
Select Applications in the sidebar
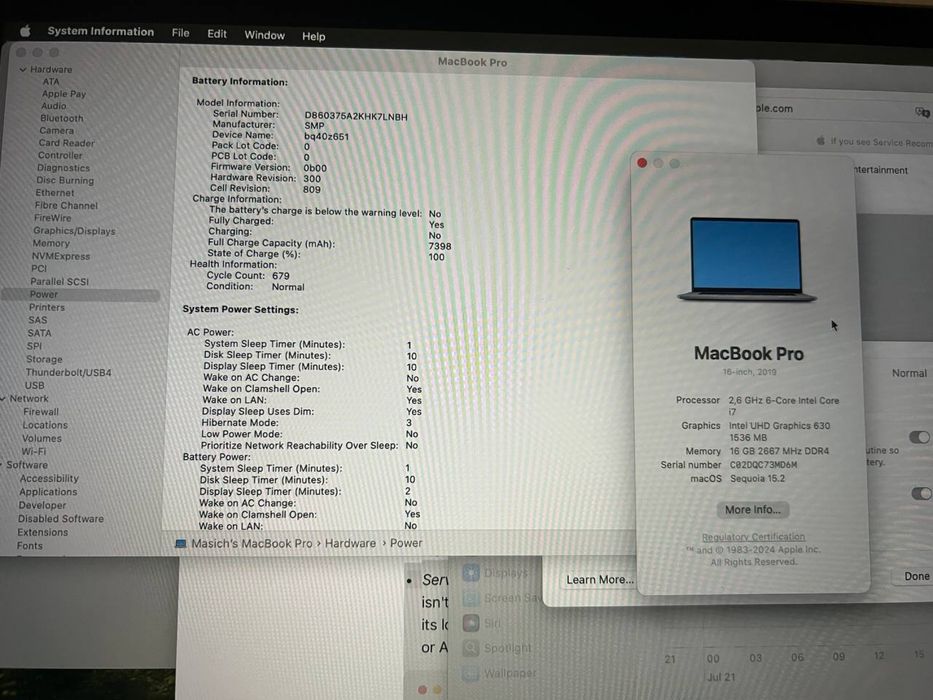[x=48, y=492]
